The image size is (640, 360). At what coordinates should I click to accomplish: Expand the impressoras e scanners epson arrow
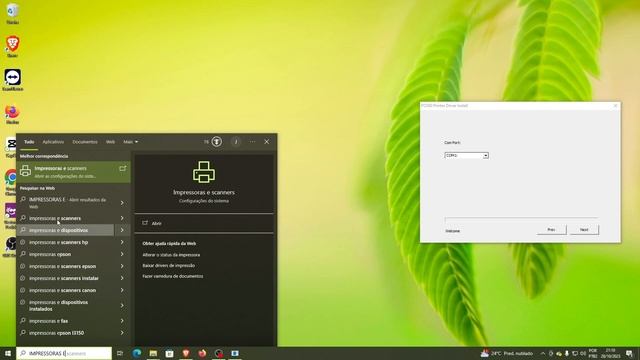click(122, 266)
